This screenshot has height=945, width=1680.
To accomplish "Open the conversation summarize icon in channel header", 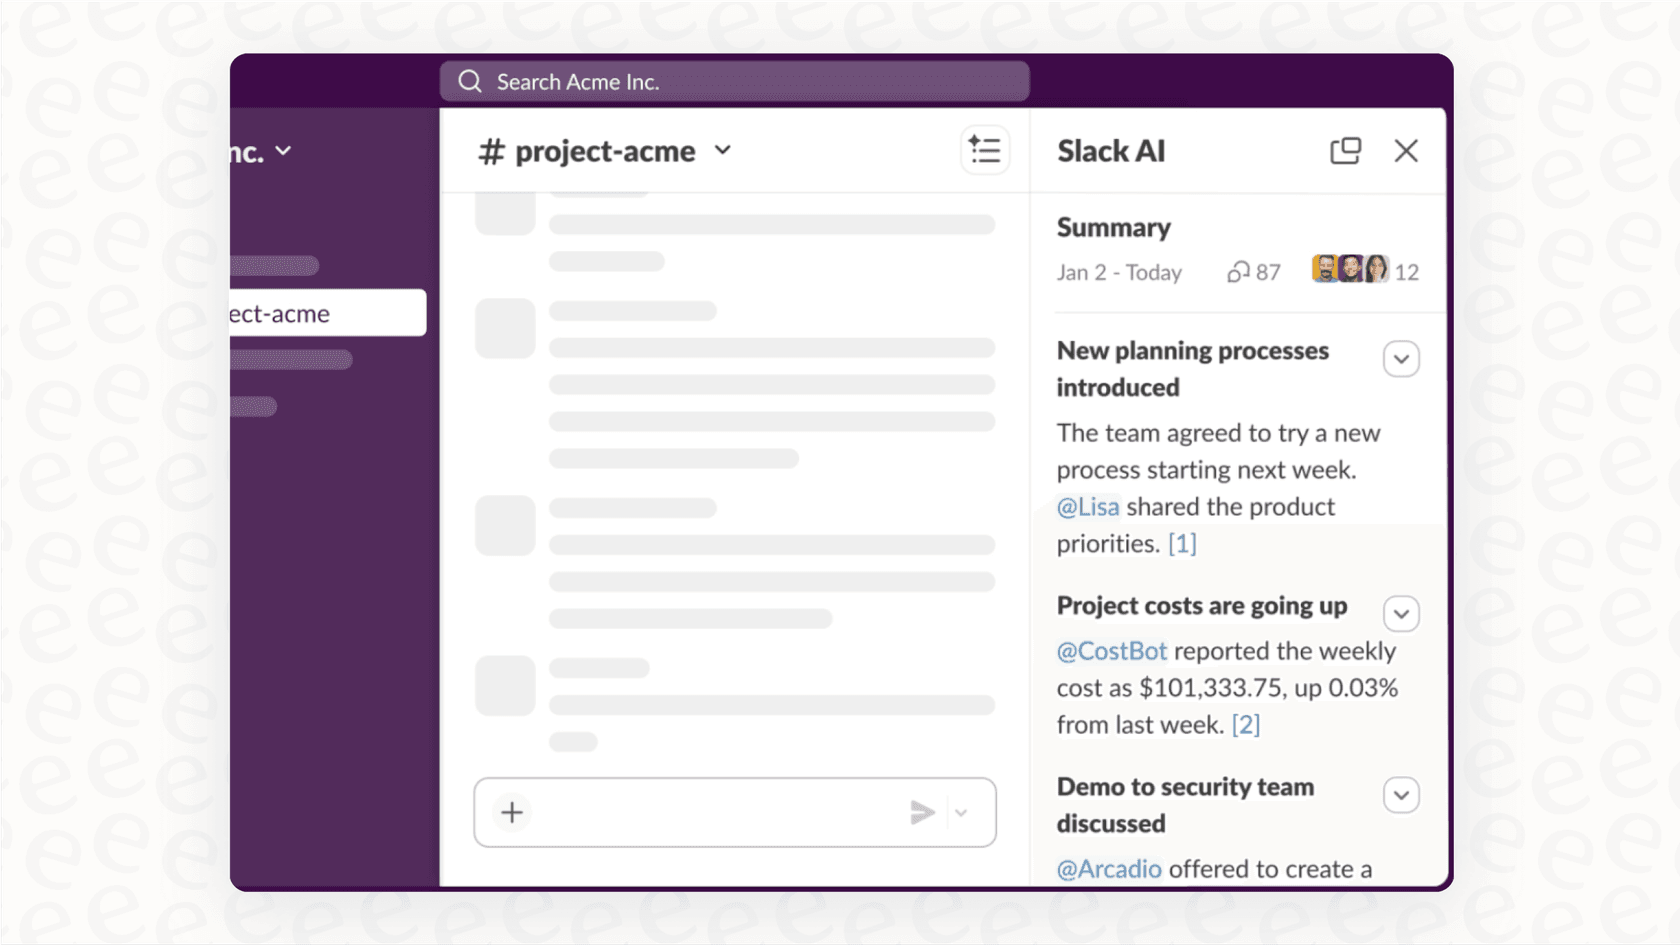I will coord(984,149).
